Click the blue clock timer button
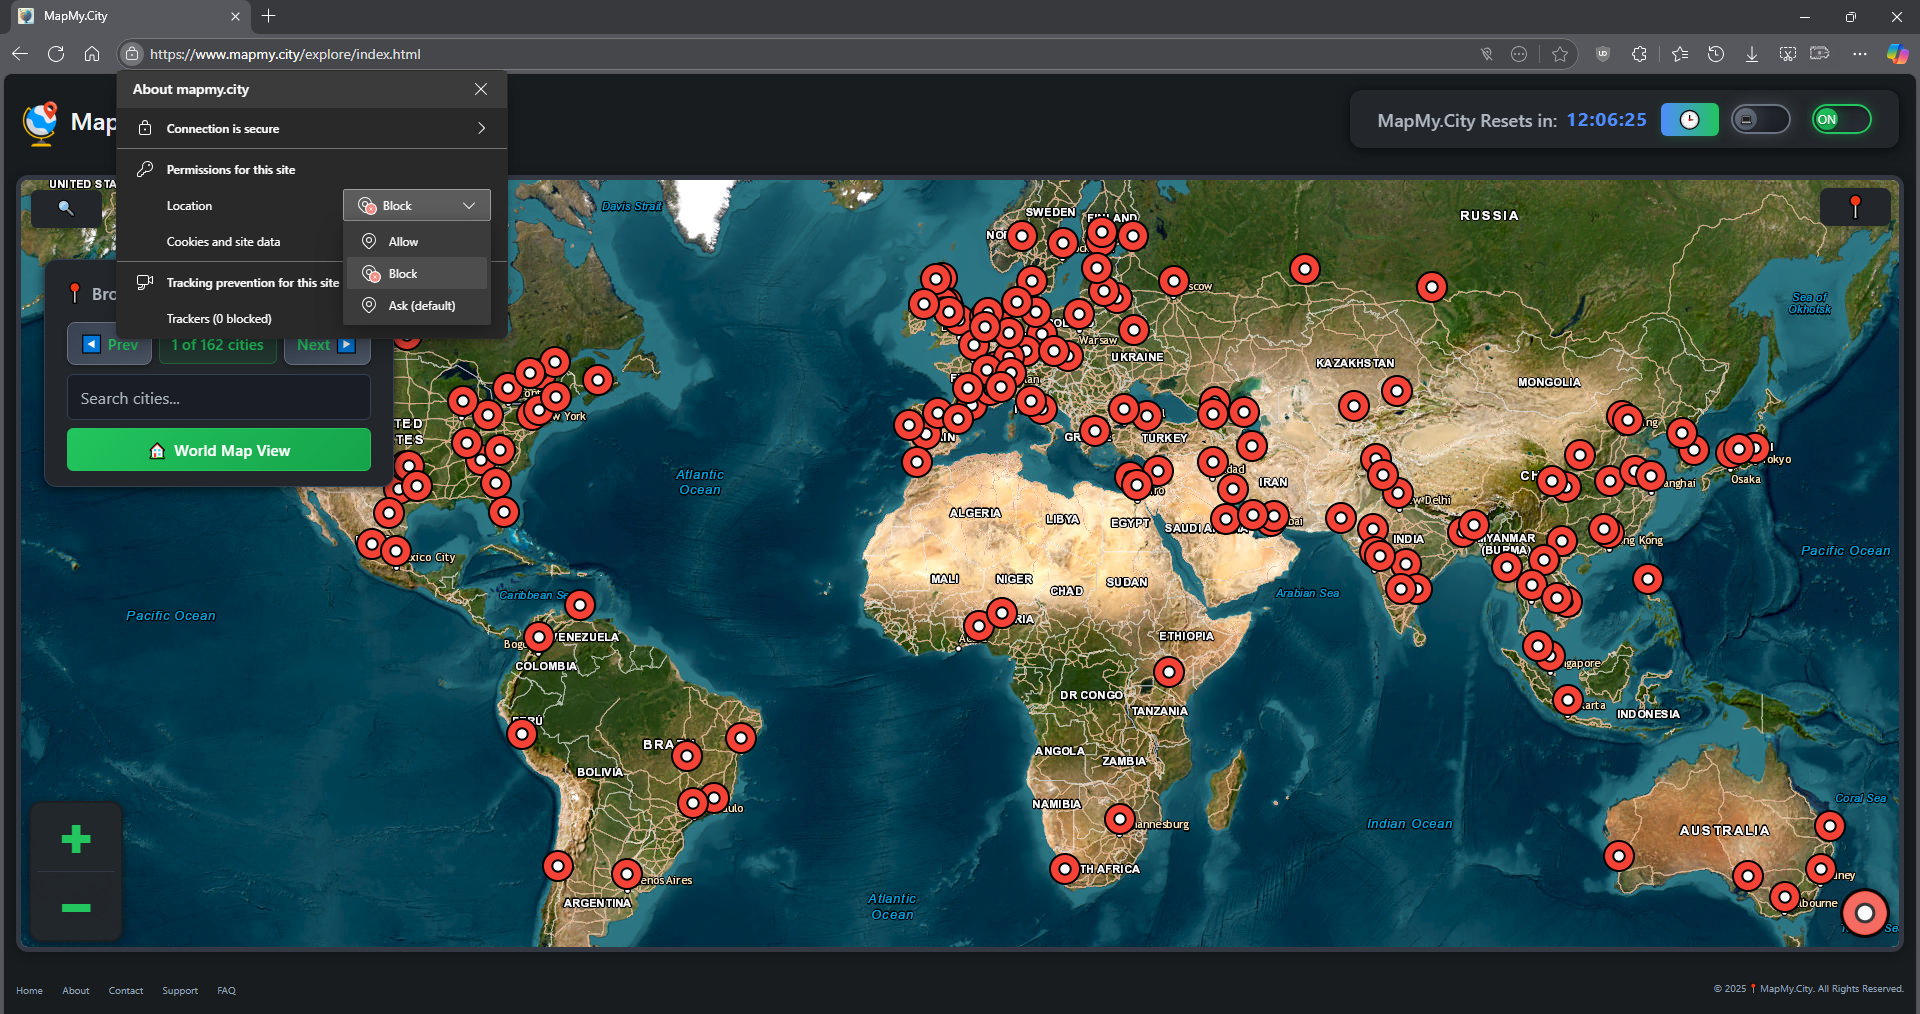This screenshot has height=1014, width=1920. pos(1689,120)
